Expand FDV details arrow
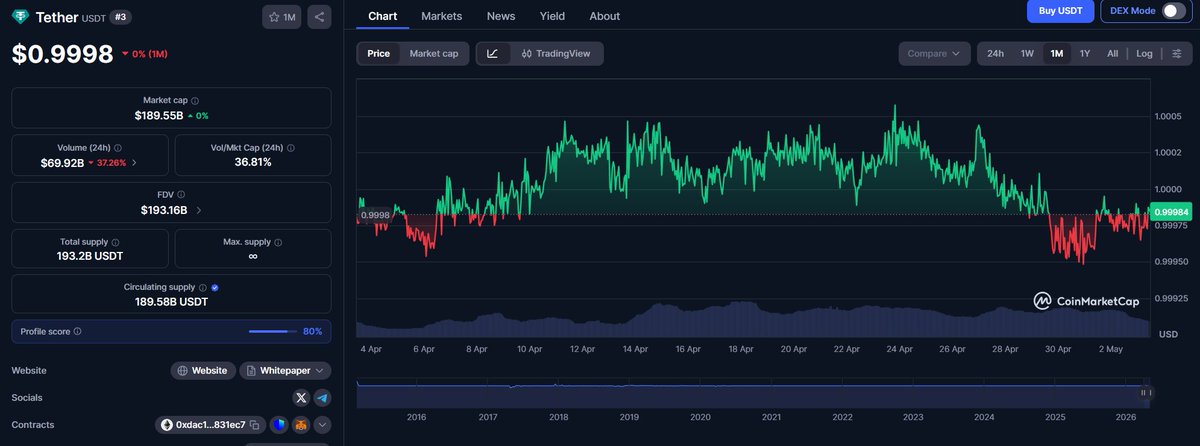The height and width of the screenshot is (446, 1200). pyautogui.click(x=198, y=210)
